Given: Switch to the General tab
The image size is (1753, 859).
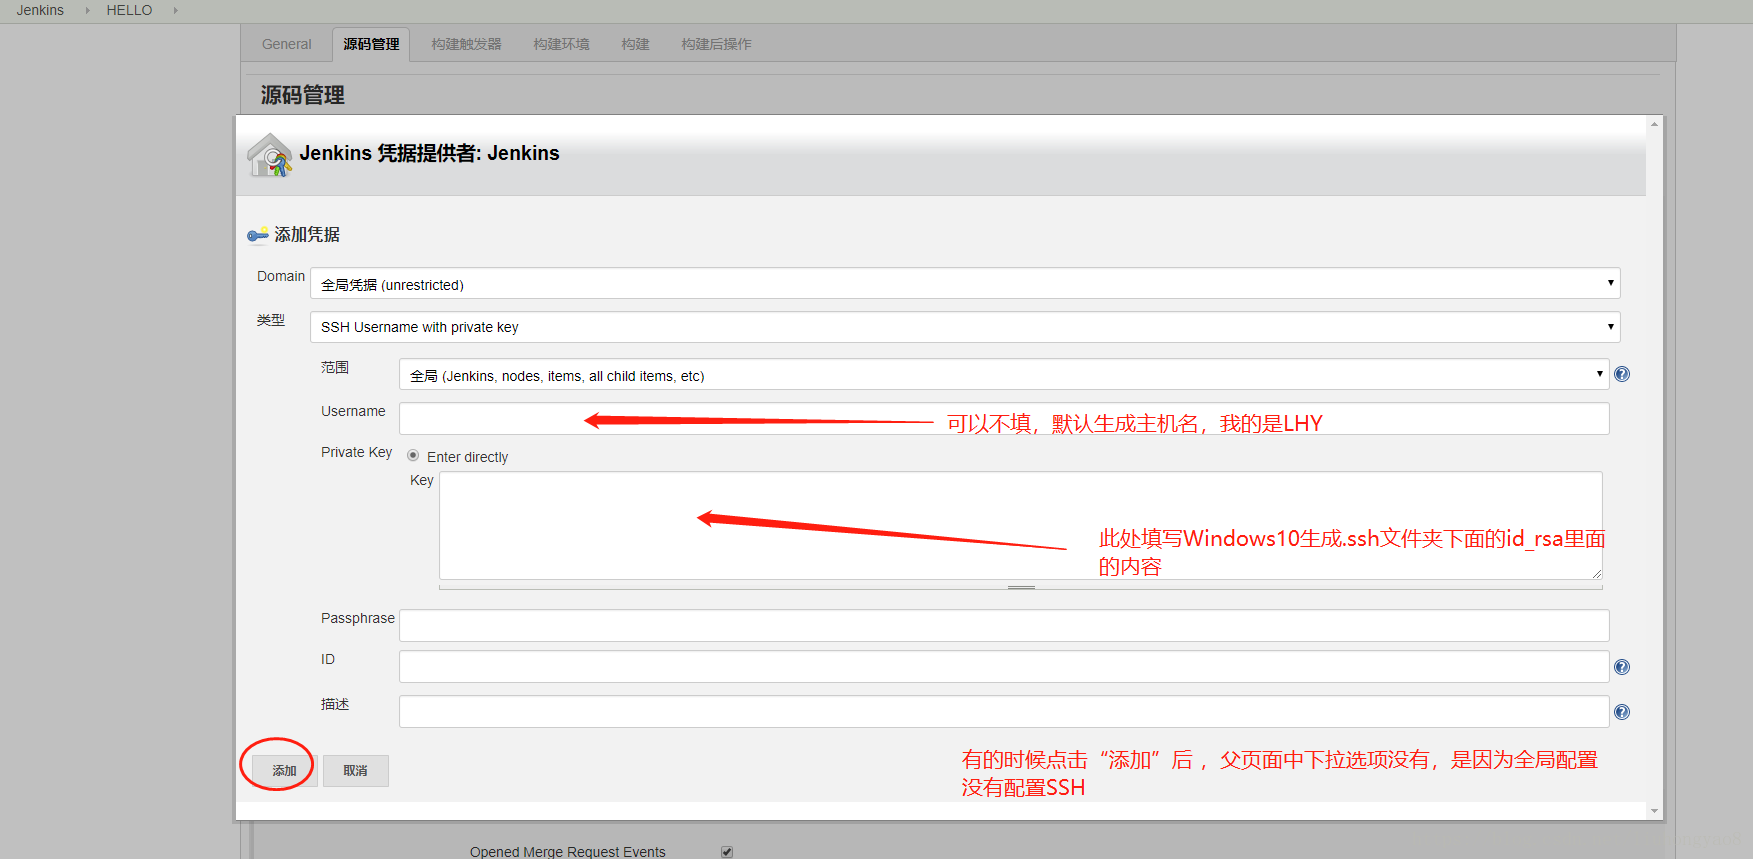Looking at the screenshot, I should [x=287, y=44].
